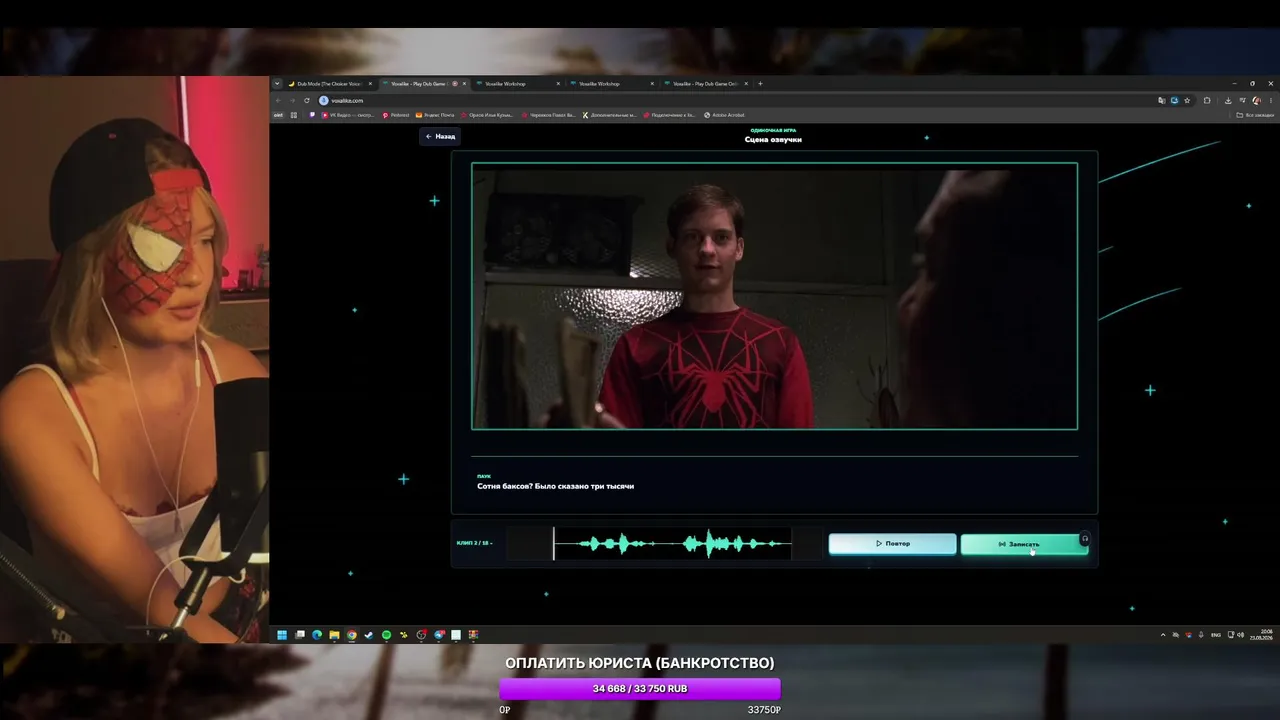Image resolution: width=1280 pixels, height=720 pixels.
Task: Switch to the Dub Mode browser tab
Action: pyautogui.click(x=329, y=84)
